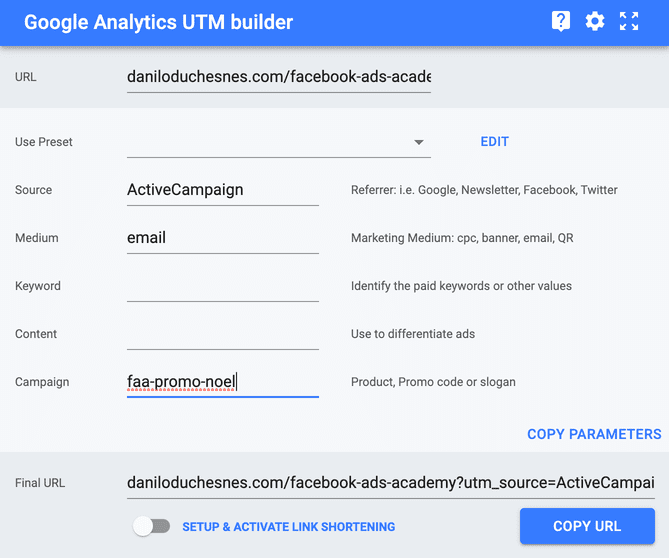This screenshot has height=558, width=669.
Task: Click the Google Analytics UTM builder title
Action: coord(158,22)
